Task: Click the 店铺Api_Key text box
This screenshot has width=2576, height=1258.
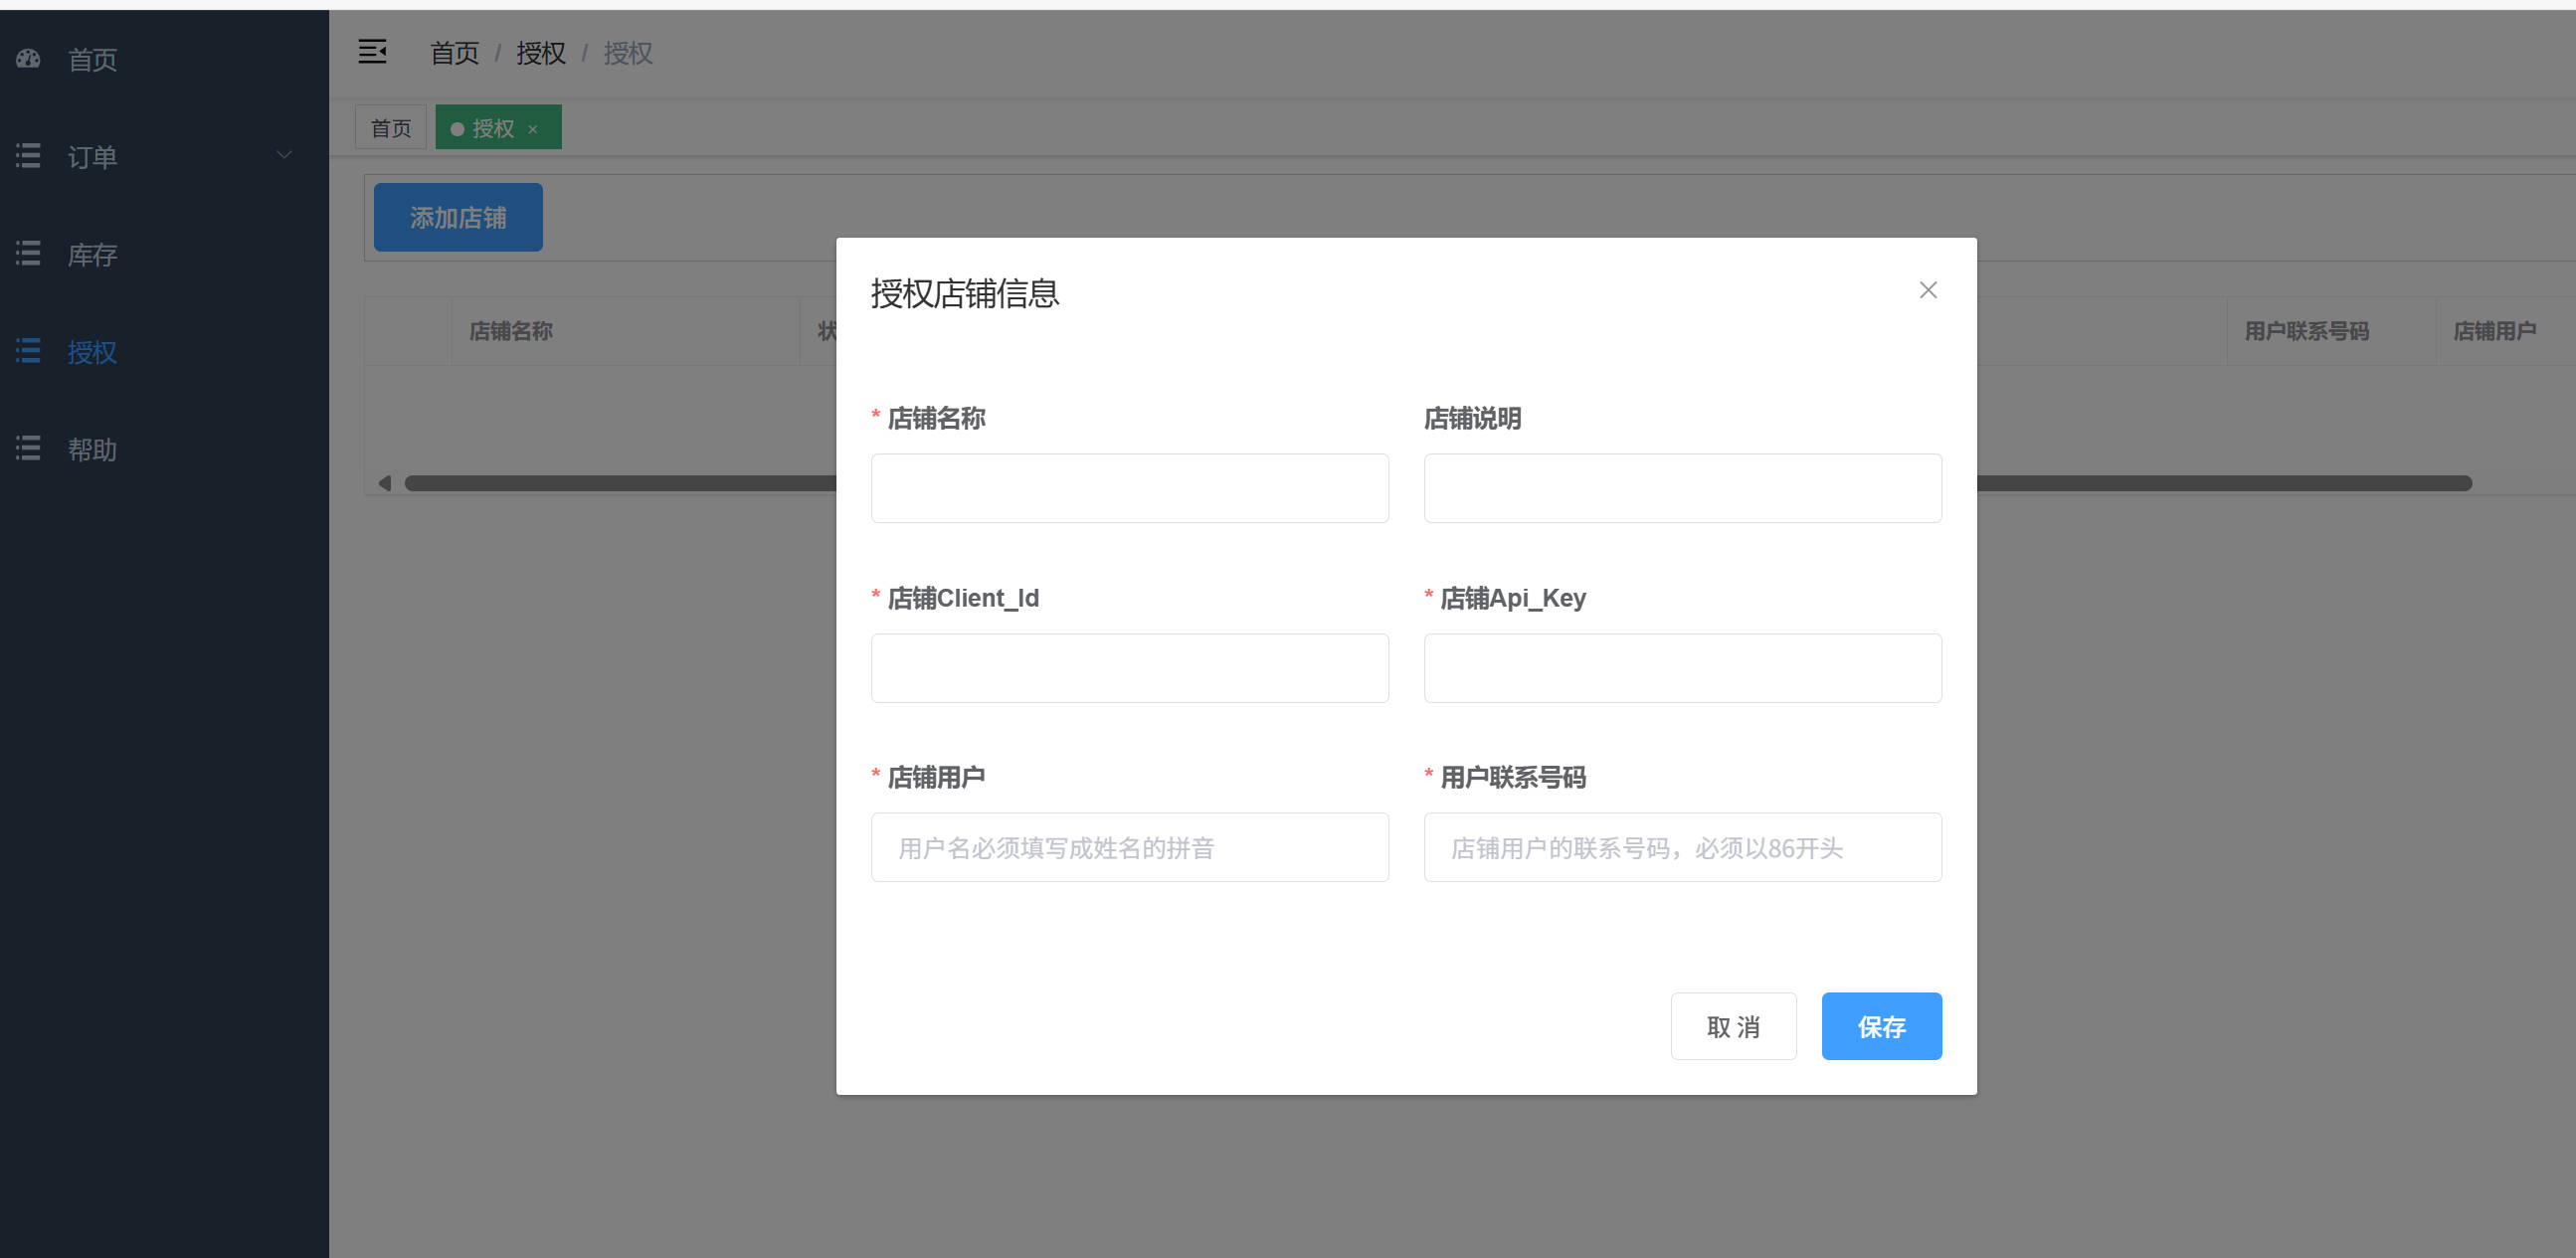Action: pyautogui.click(x=1682, y=668)
